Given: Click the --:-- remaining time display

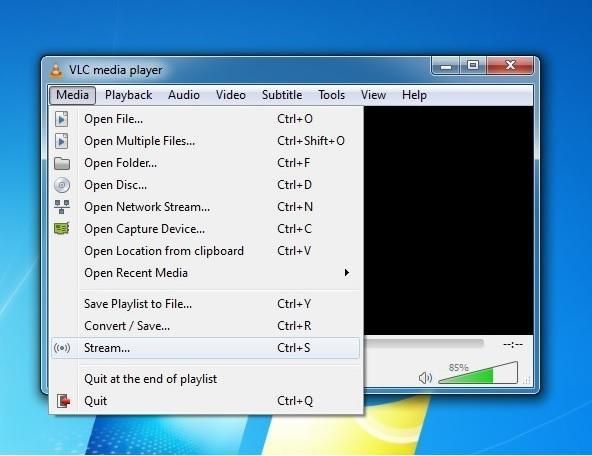Looking at the screenshot, I should pyautogui.click(x=513, y=344).
